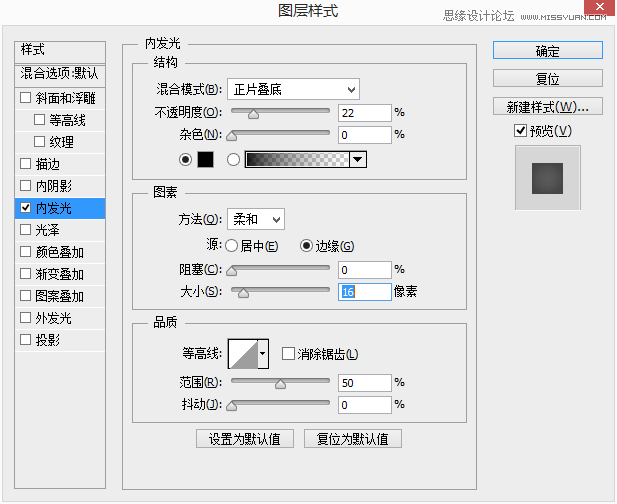Select the solid color radio button
Screen dimensions: 617x504
[185, 160]
